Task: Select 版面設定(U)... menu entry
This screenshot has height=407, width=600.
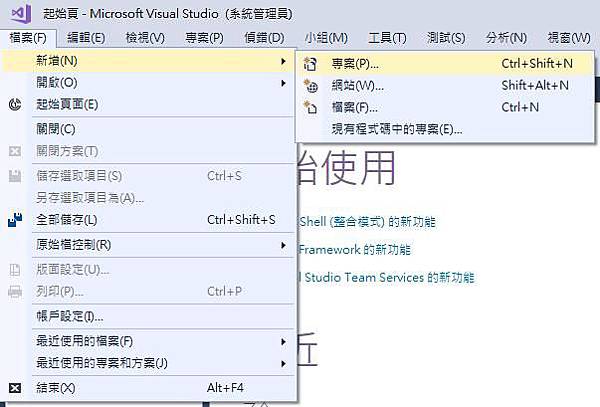Action: point(148,270)
